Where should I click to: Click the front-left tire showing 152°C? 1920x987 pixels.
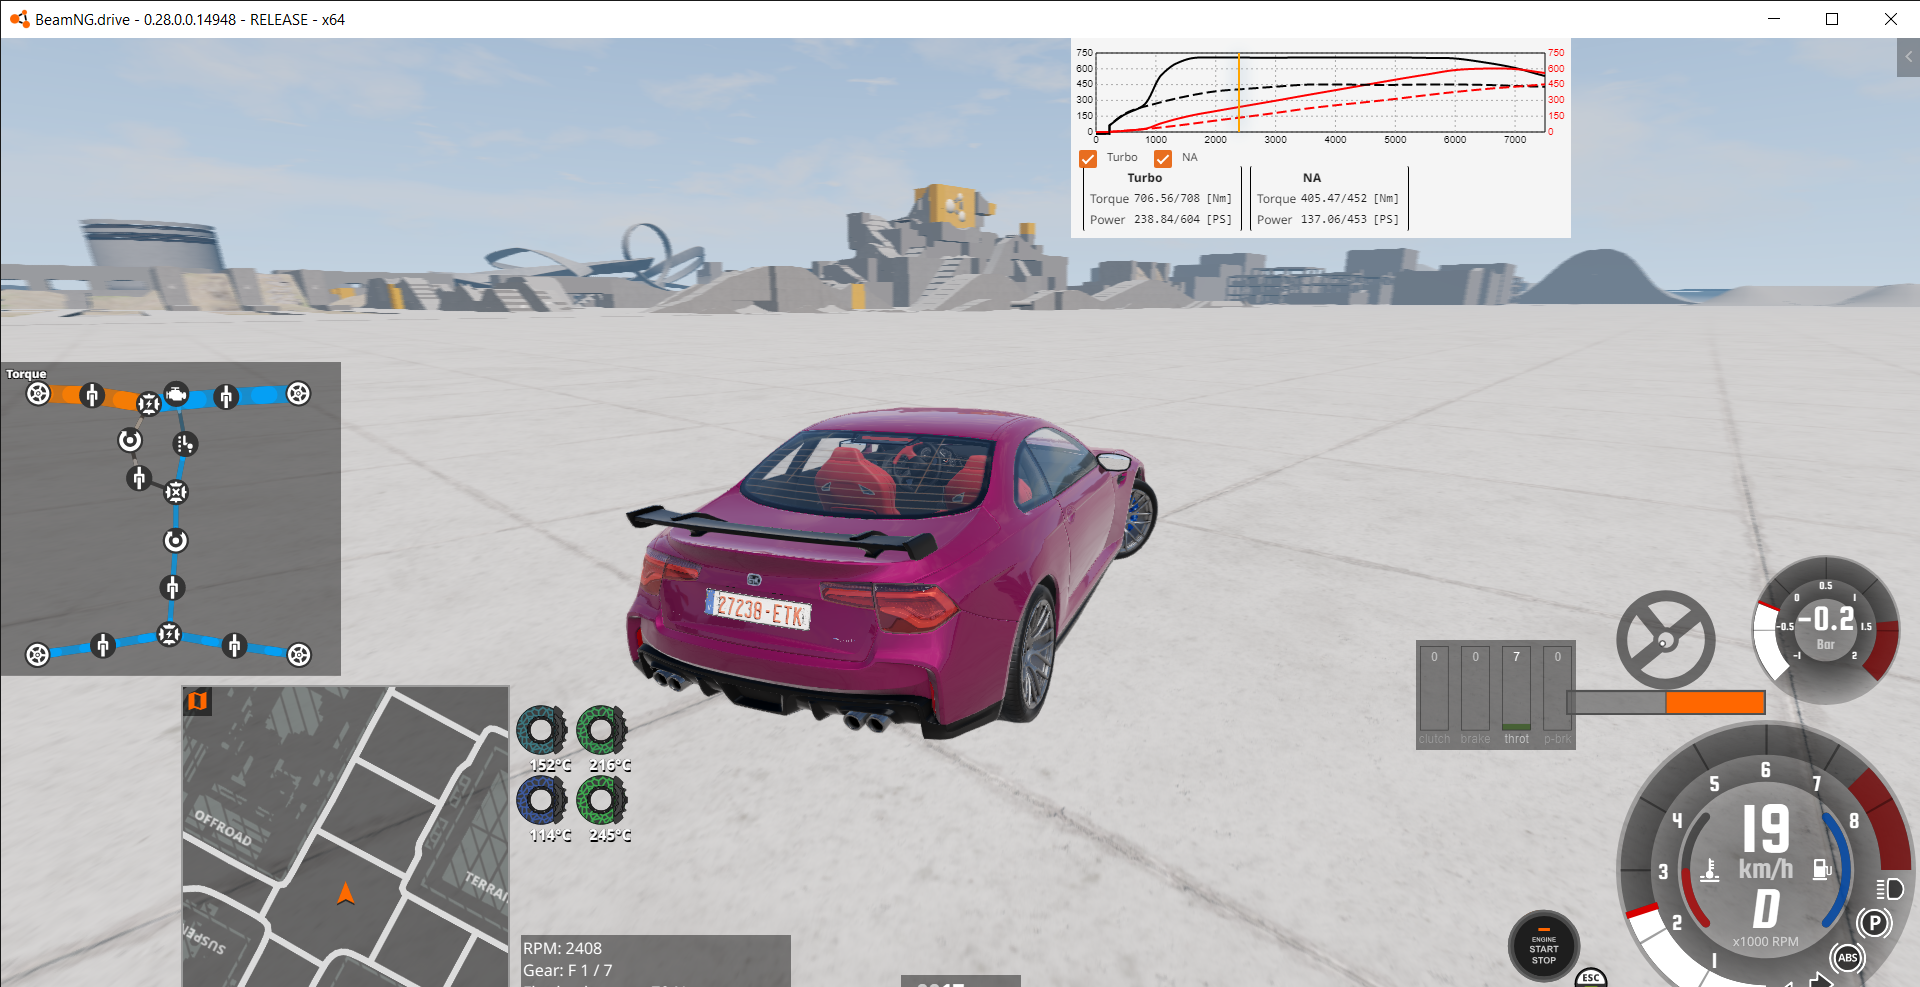(x=541, y=731)
